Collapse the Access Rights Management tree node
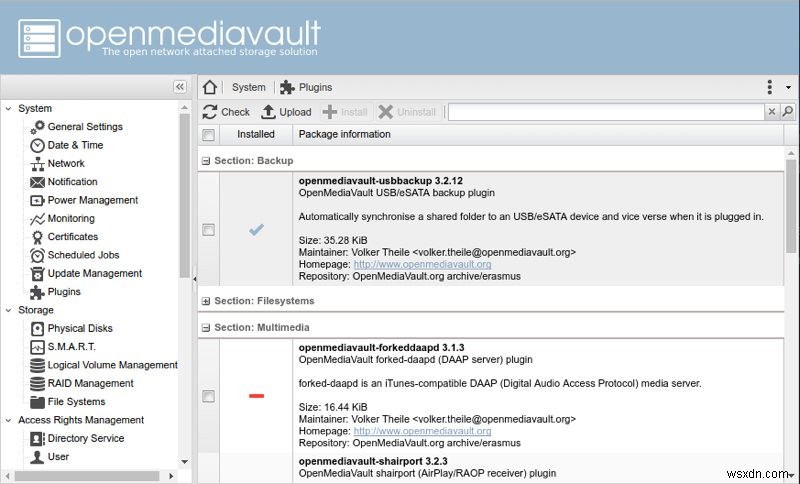Screen dimensions: 800x484 [x=8, y=420]
